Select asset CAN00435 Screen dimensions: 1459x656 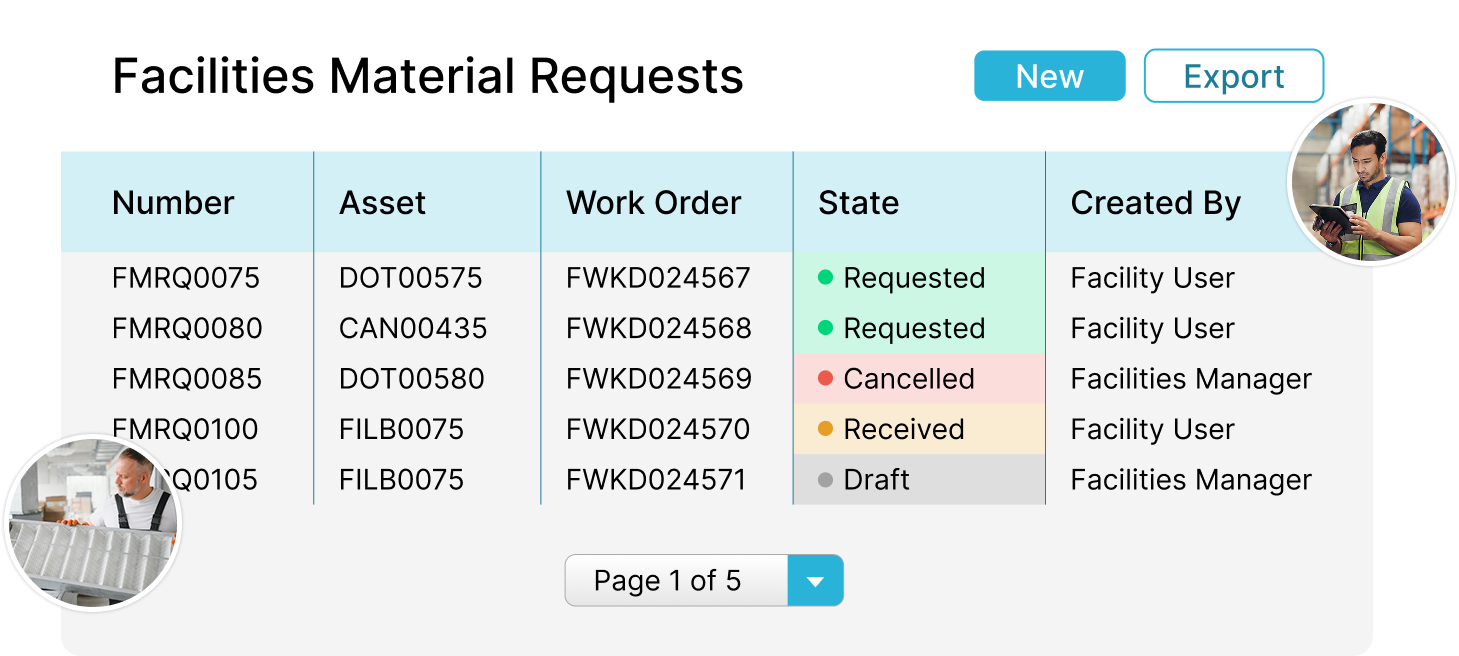[413, 328]
